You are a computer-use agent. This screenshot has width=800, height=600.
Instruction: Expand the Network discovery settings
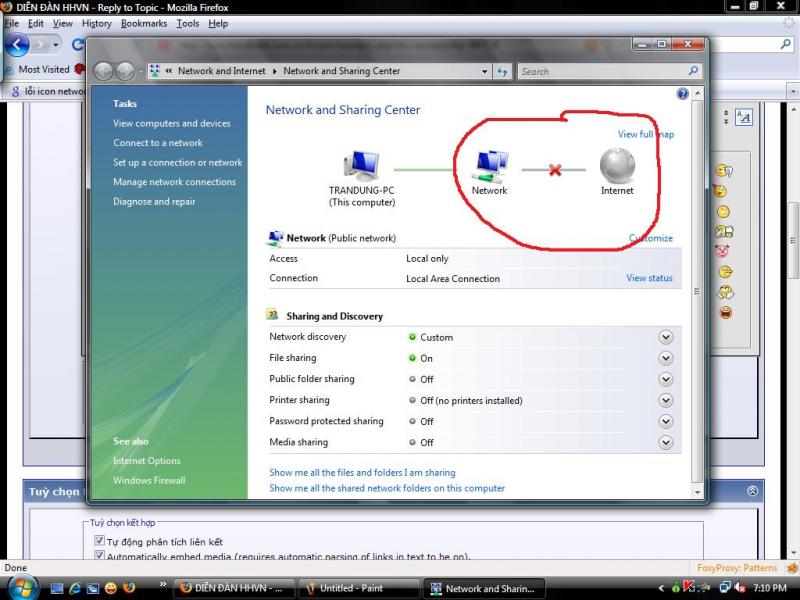pos(666,337)
